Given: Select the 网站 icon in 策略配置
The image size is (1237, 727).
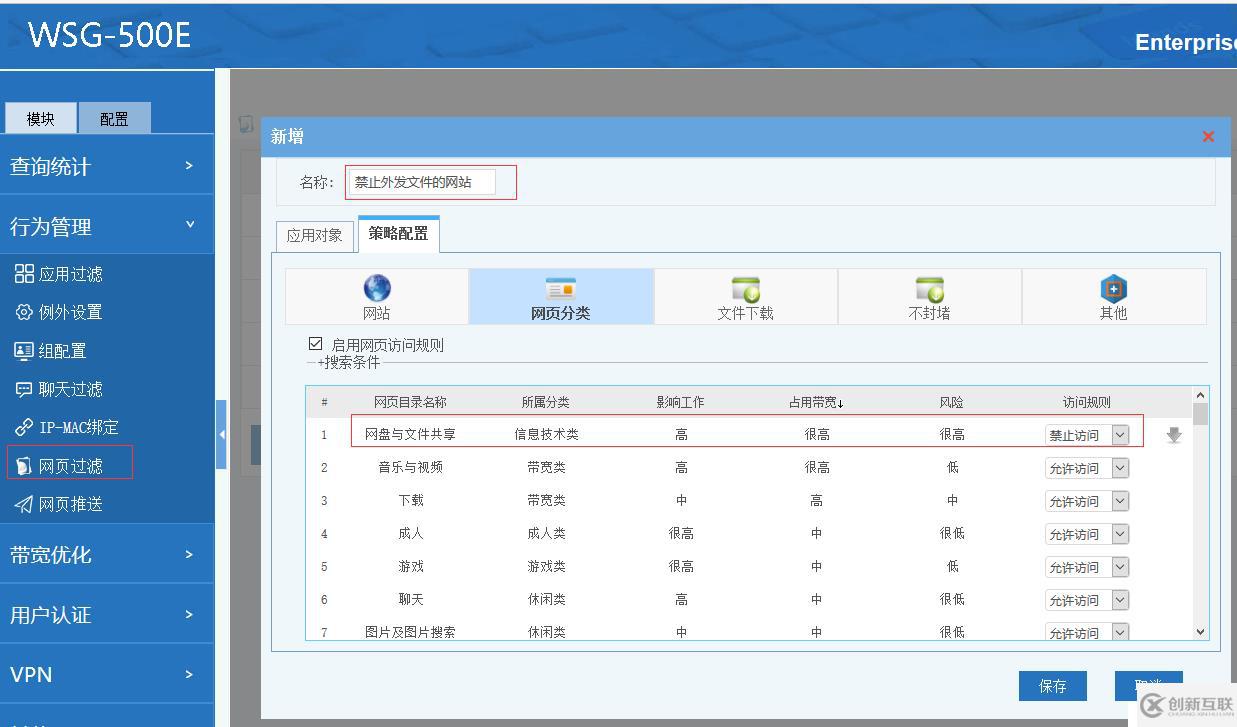Looking at the screenshot, I should 376,296.
